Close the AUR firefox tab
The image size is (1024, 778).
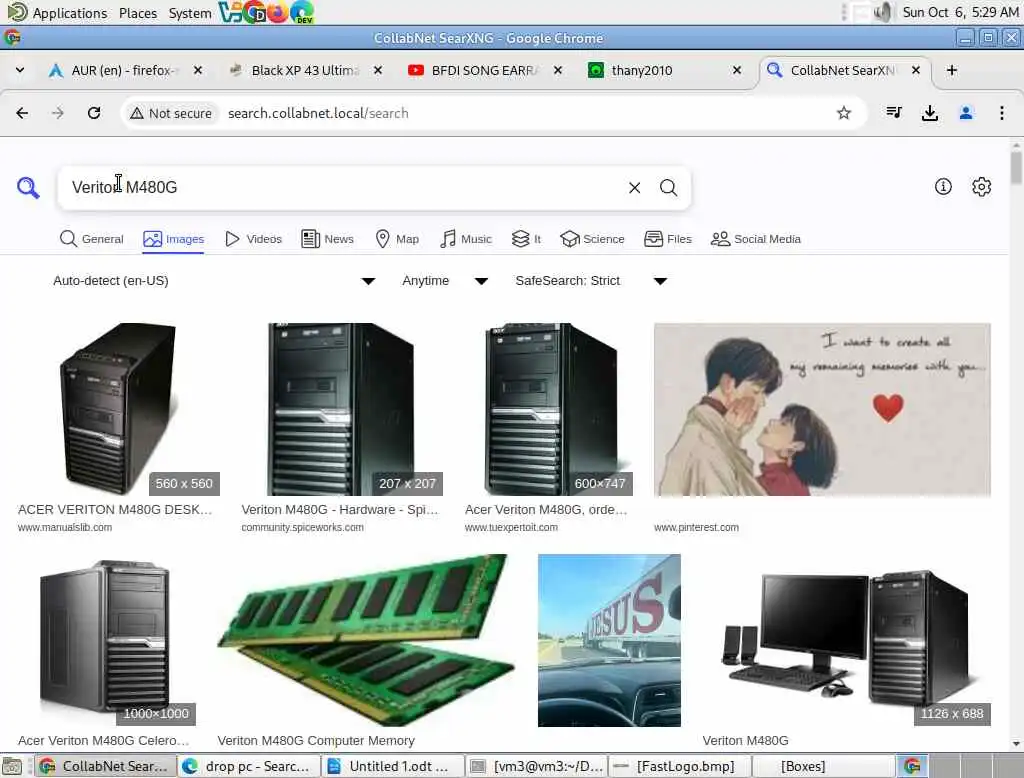[198, 70]
